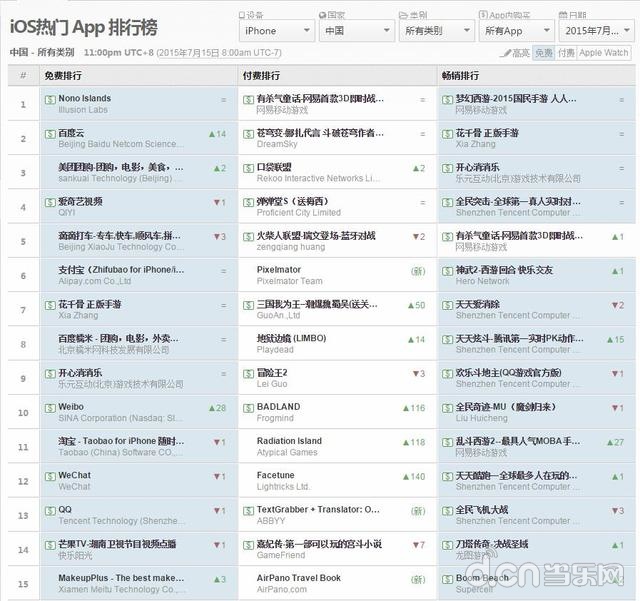Open 地狱边境 (LIMBO) entry
Image resolution: width=640 pixels, height=601 pixels.
pos(291,338)
